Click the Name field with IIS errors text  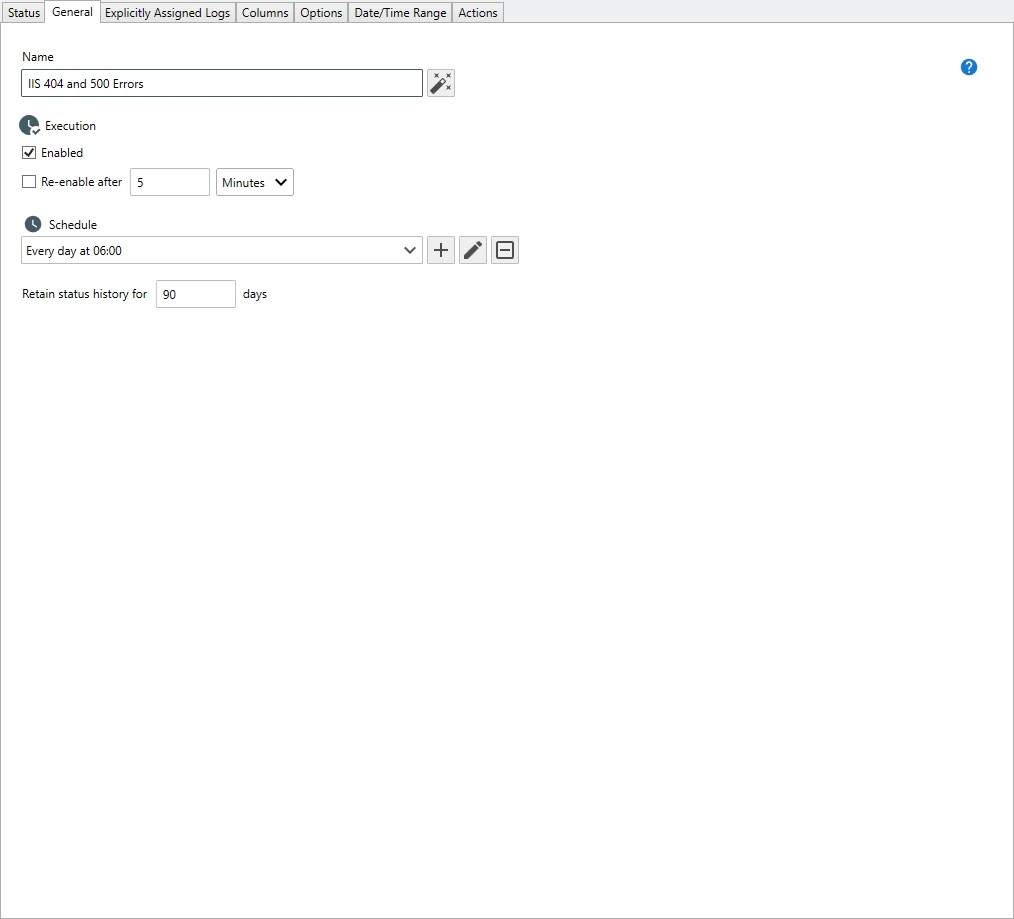pyautogui.click(x=221, y=83)
